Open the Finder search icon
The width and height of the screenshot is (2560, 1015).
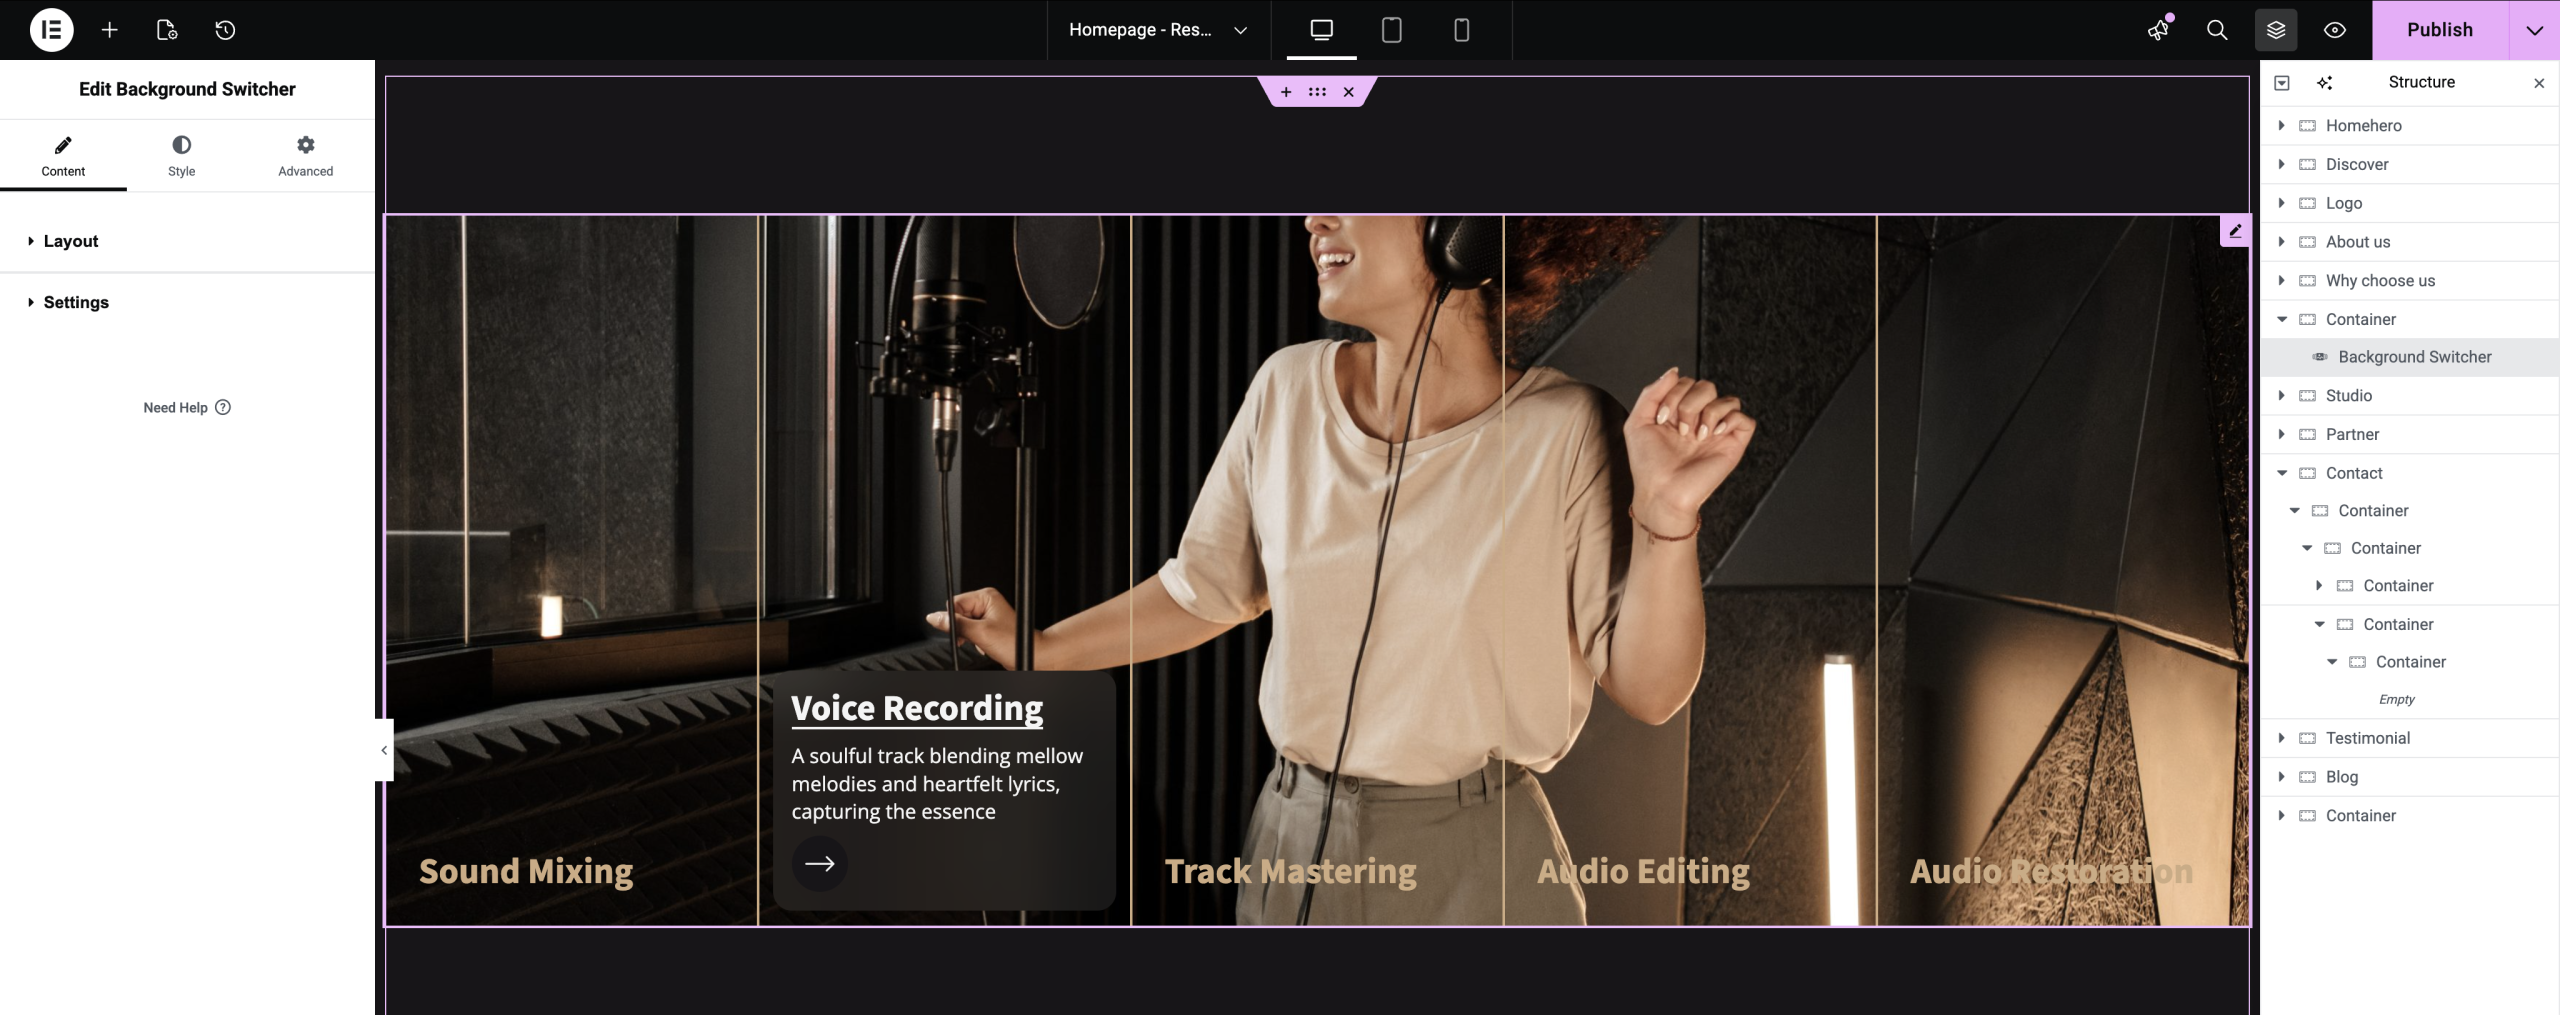(x=2217, y=30)
